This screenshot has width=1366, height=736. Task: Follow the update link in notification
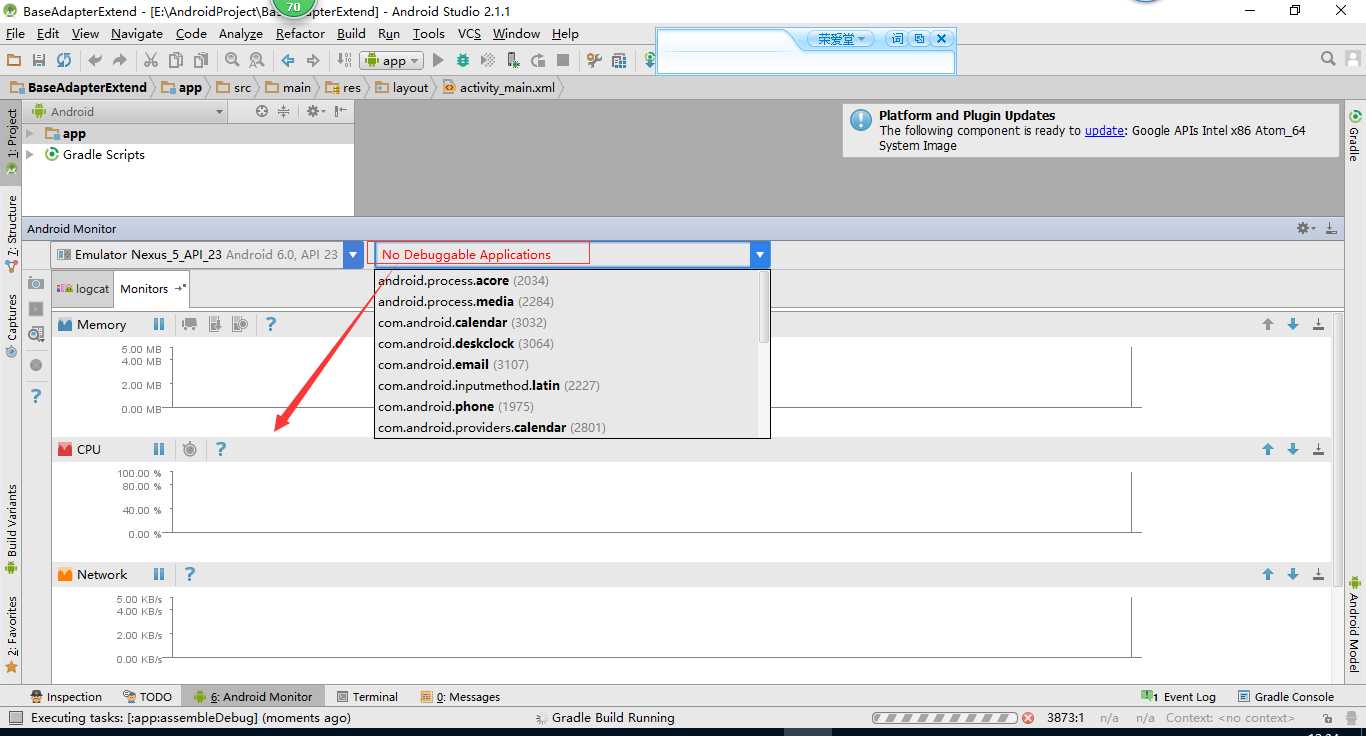tap(1104, 130)
